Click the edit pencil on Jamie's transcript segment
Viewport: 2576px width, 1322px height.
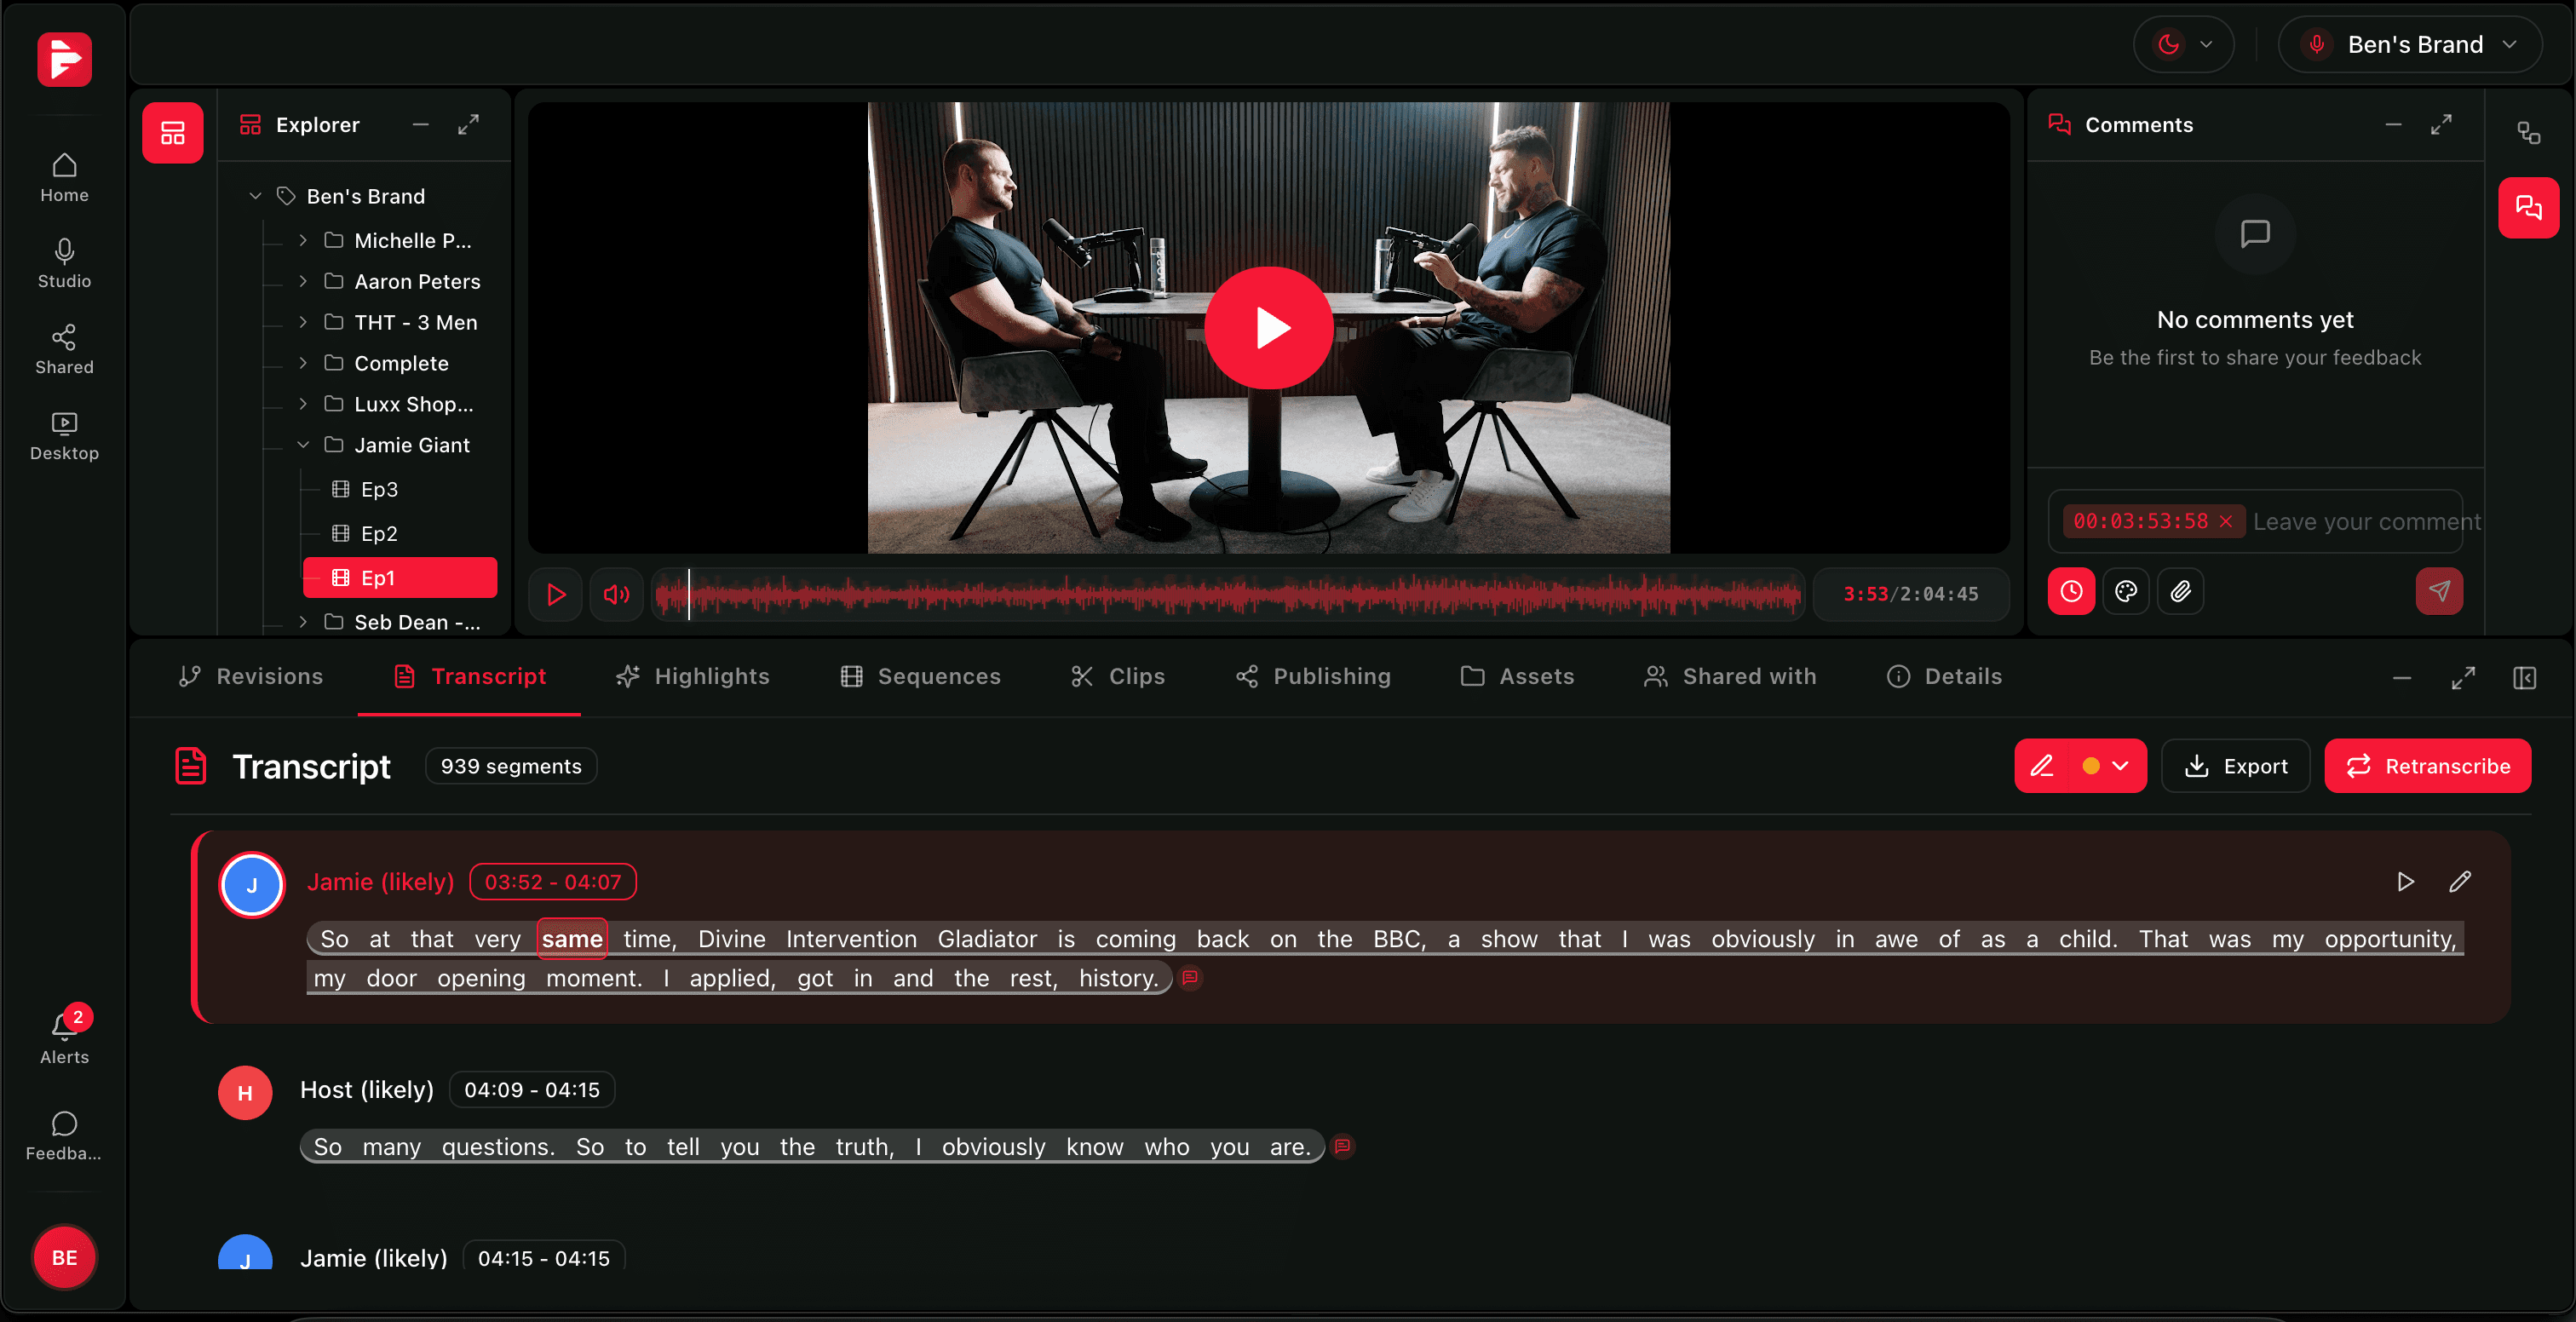[2461, 882]
